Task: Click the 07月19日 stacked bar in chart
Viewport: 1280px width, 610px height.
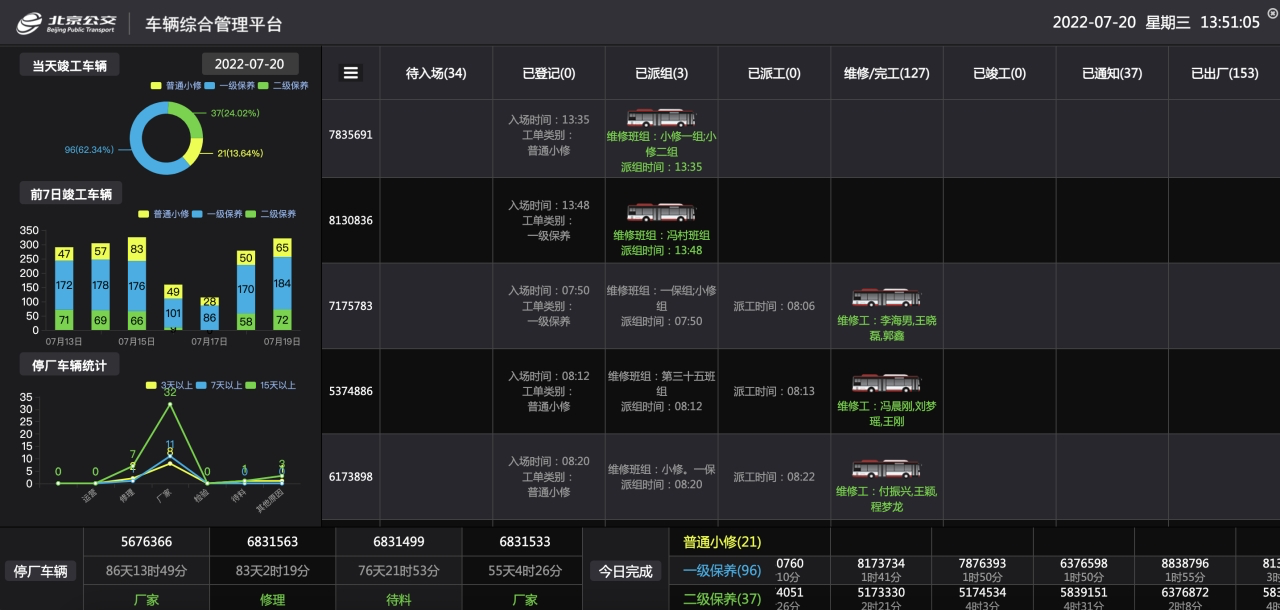Action: pos(282,285)
